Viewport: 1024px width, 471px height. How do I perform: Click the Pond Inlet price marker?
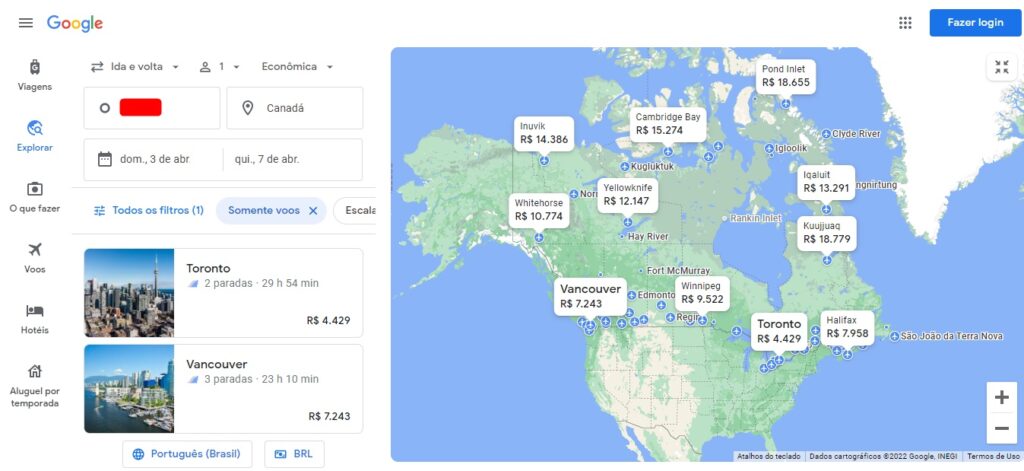pyautogui.click(x=786, y=76)
